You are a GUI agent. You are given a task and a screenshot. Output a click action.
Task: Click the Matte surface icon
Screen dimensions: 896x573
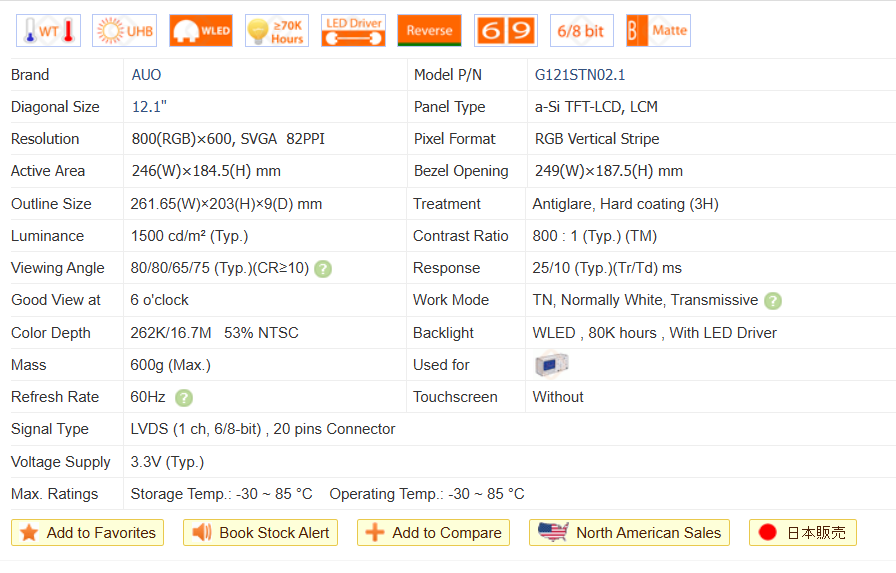tap(658, 31)
